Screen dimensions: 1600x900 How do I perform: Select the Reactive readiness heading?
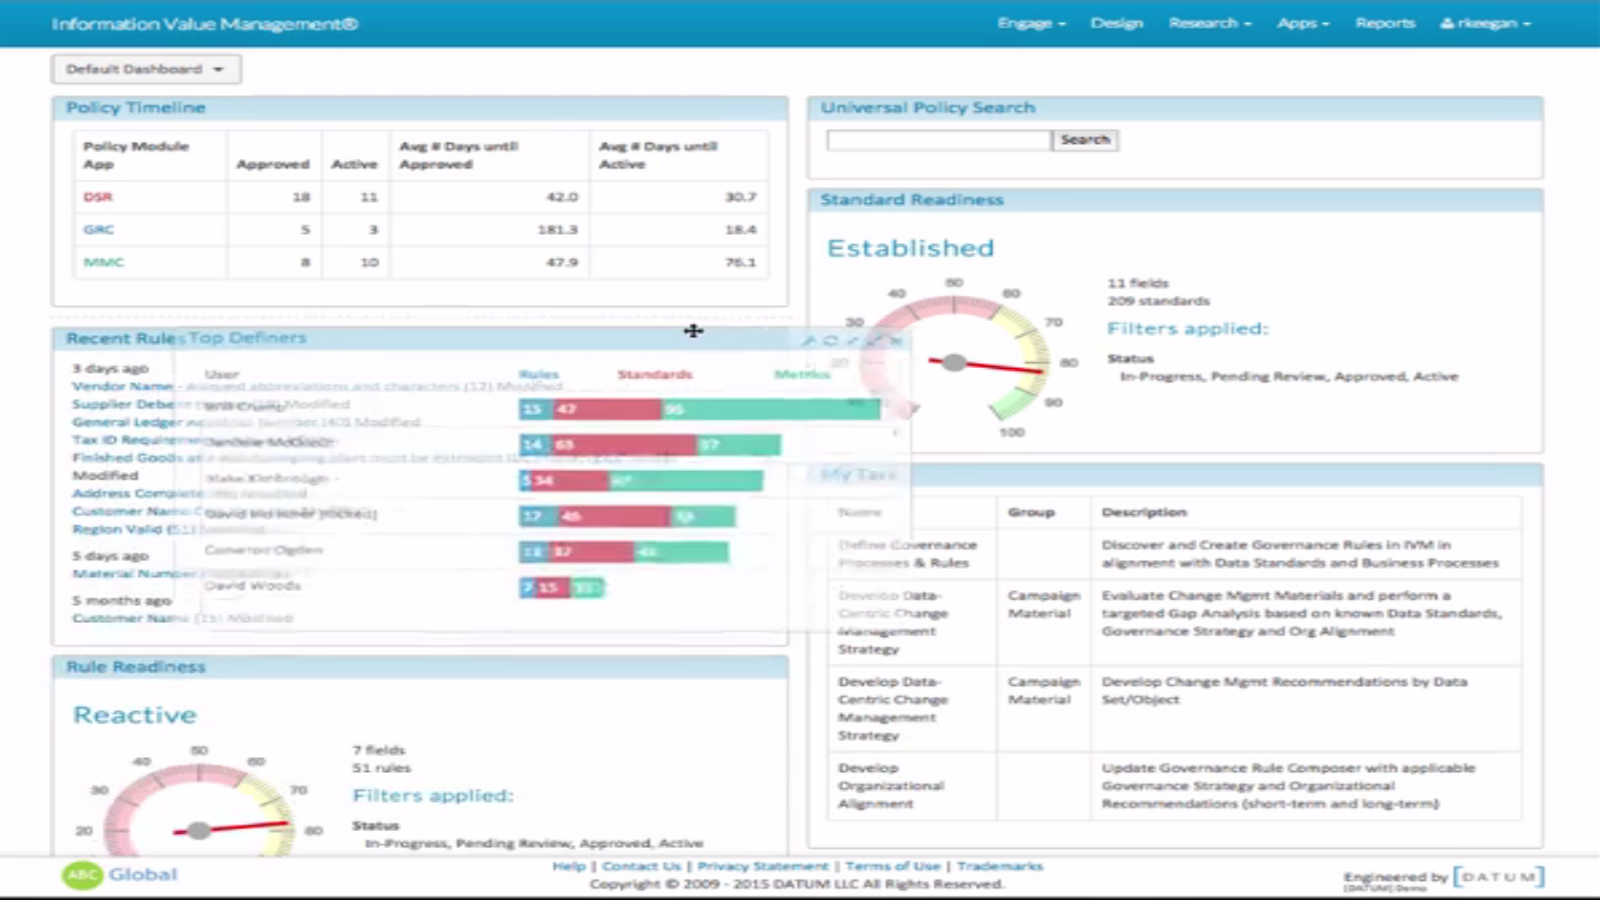[135, 715]
